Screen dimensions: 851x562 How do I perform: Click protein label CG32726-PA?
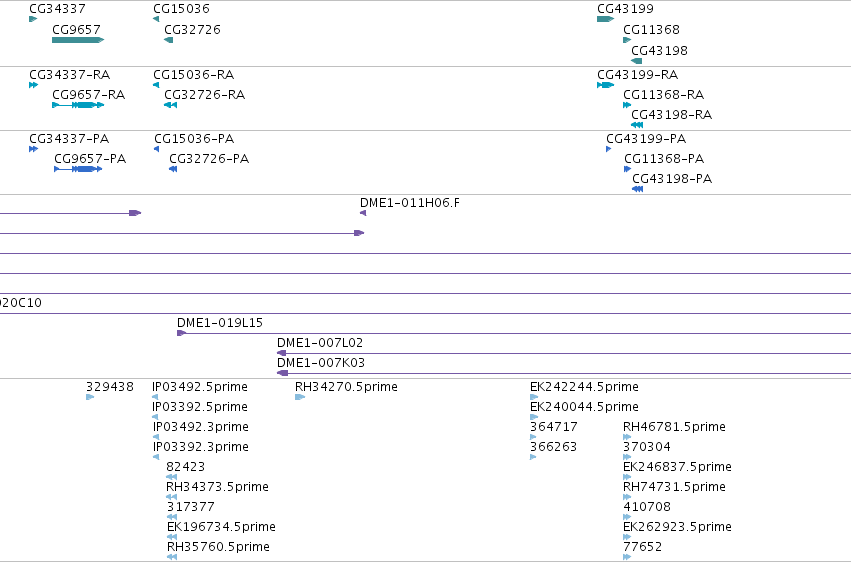point(209,159)
